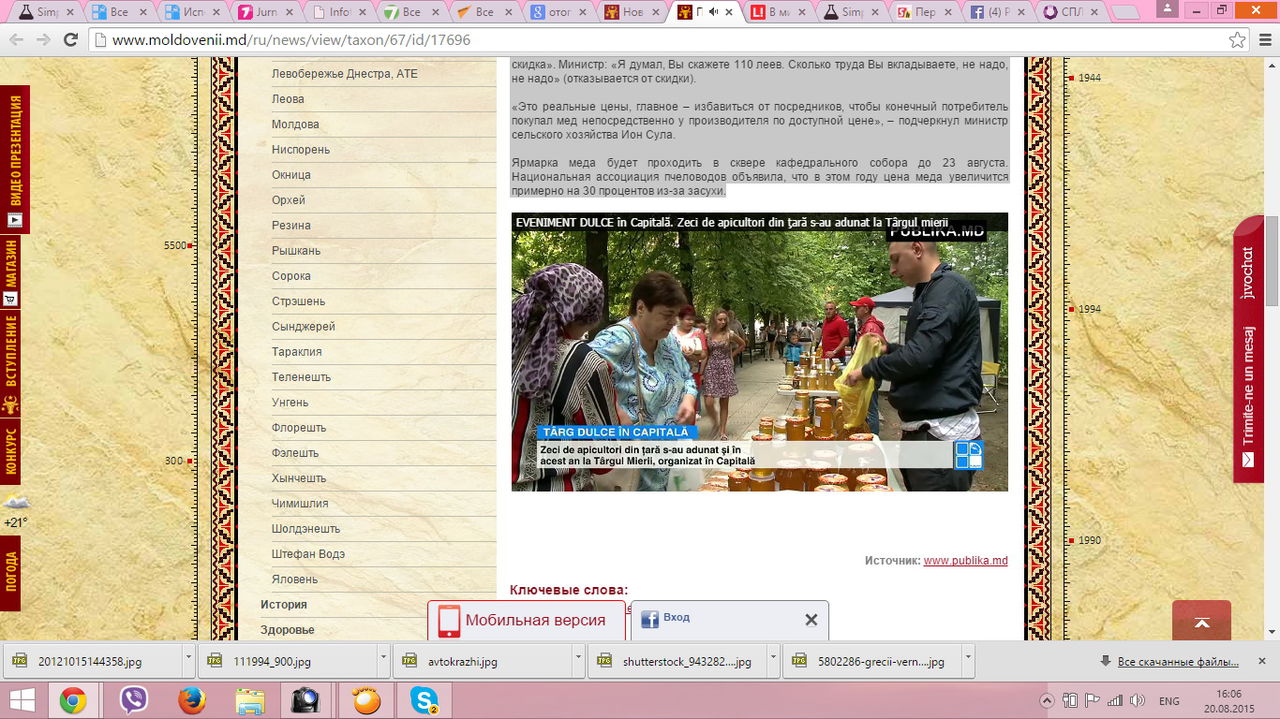Image resolution: width=1280 pixels, height=719 pixels.
Task: Open avtokrazhi.jpg download
Action: pyautogui.click(x=483, y=661)
